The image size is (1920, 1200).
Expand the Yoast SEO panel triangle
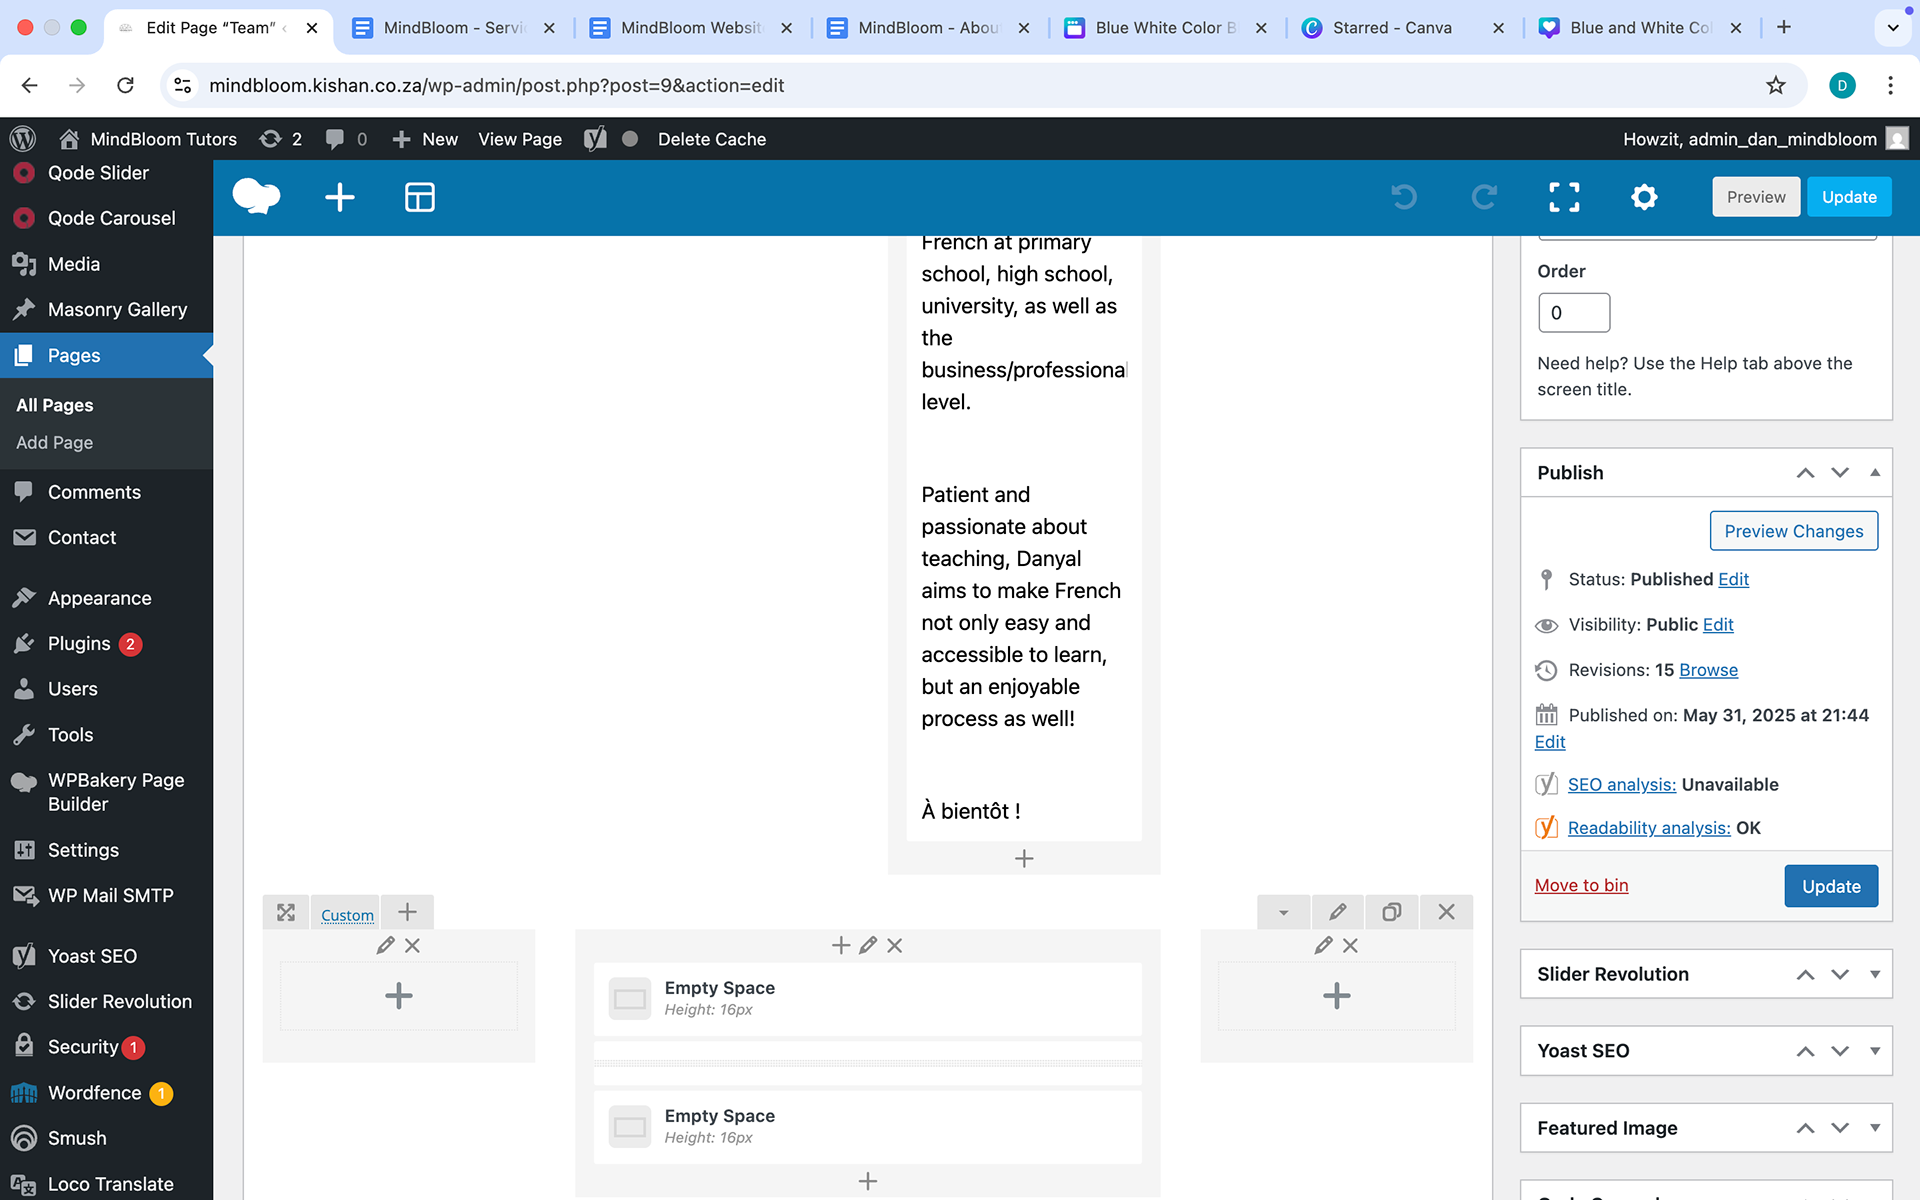pyautogui.click(x=1875, y=1051)
